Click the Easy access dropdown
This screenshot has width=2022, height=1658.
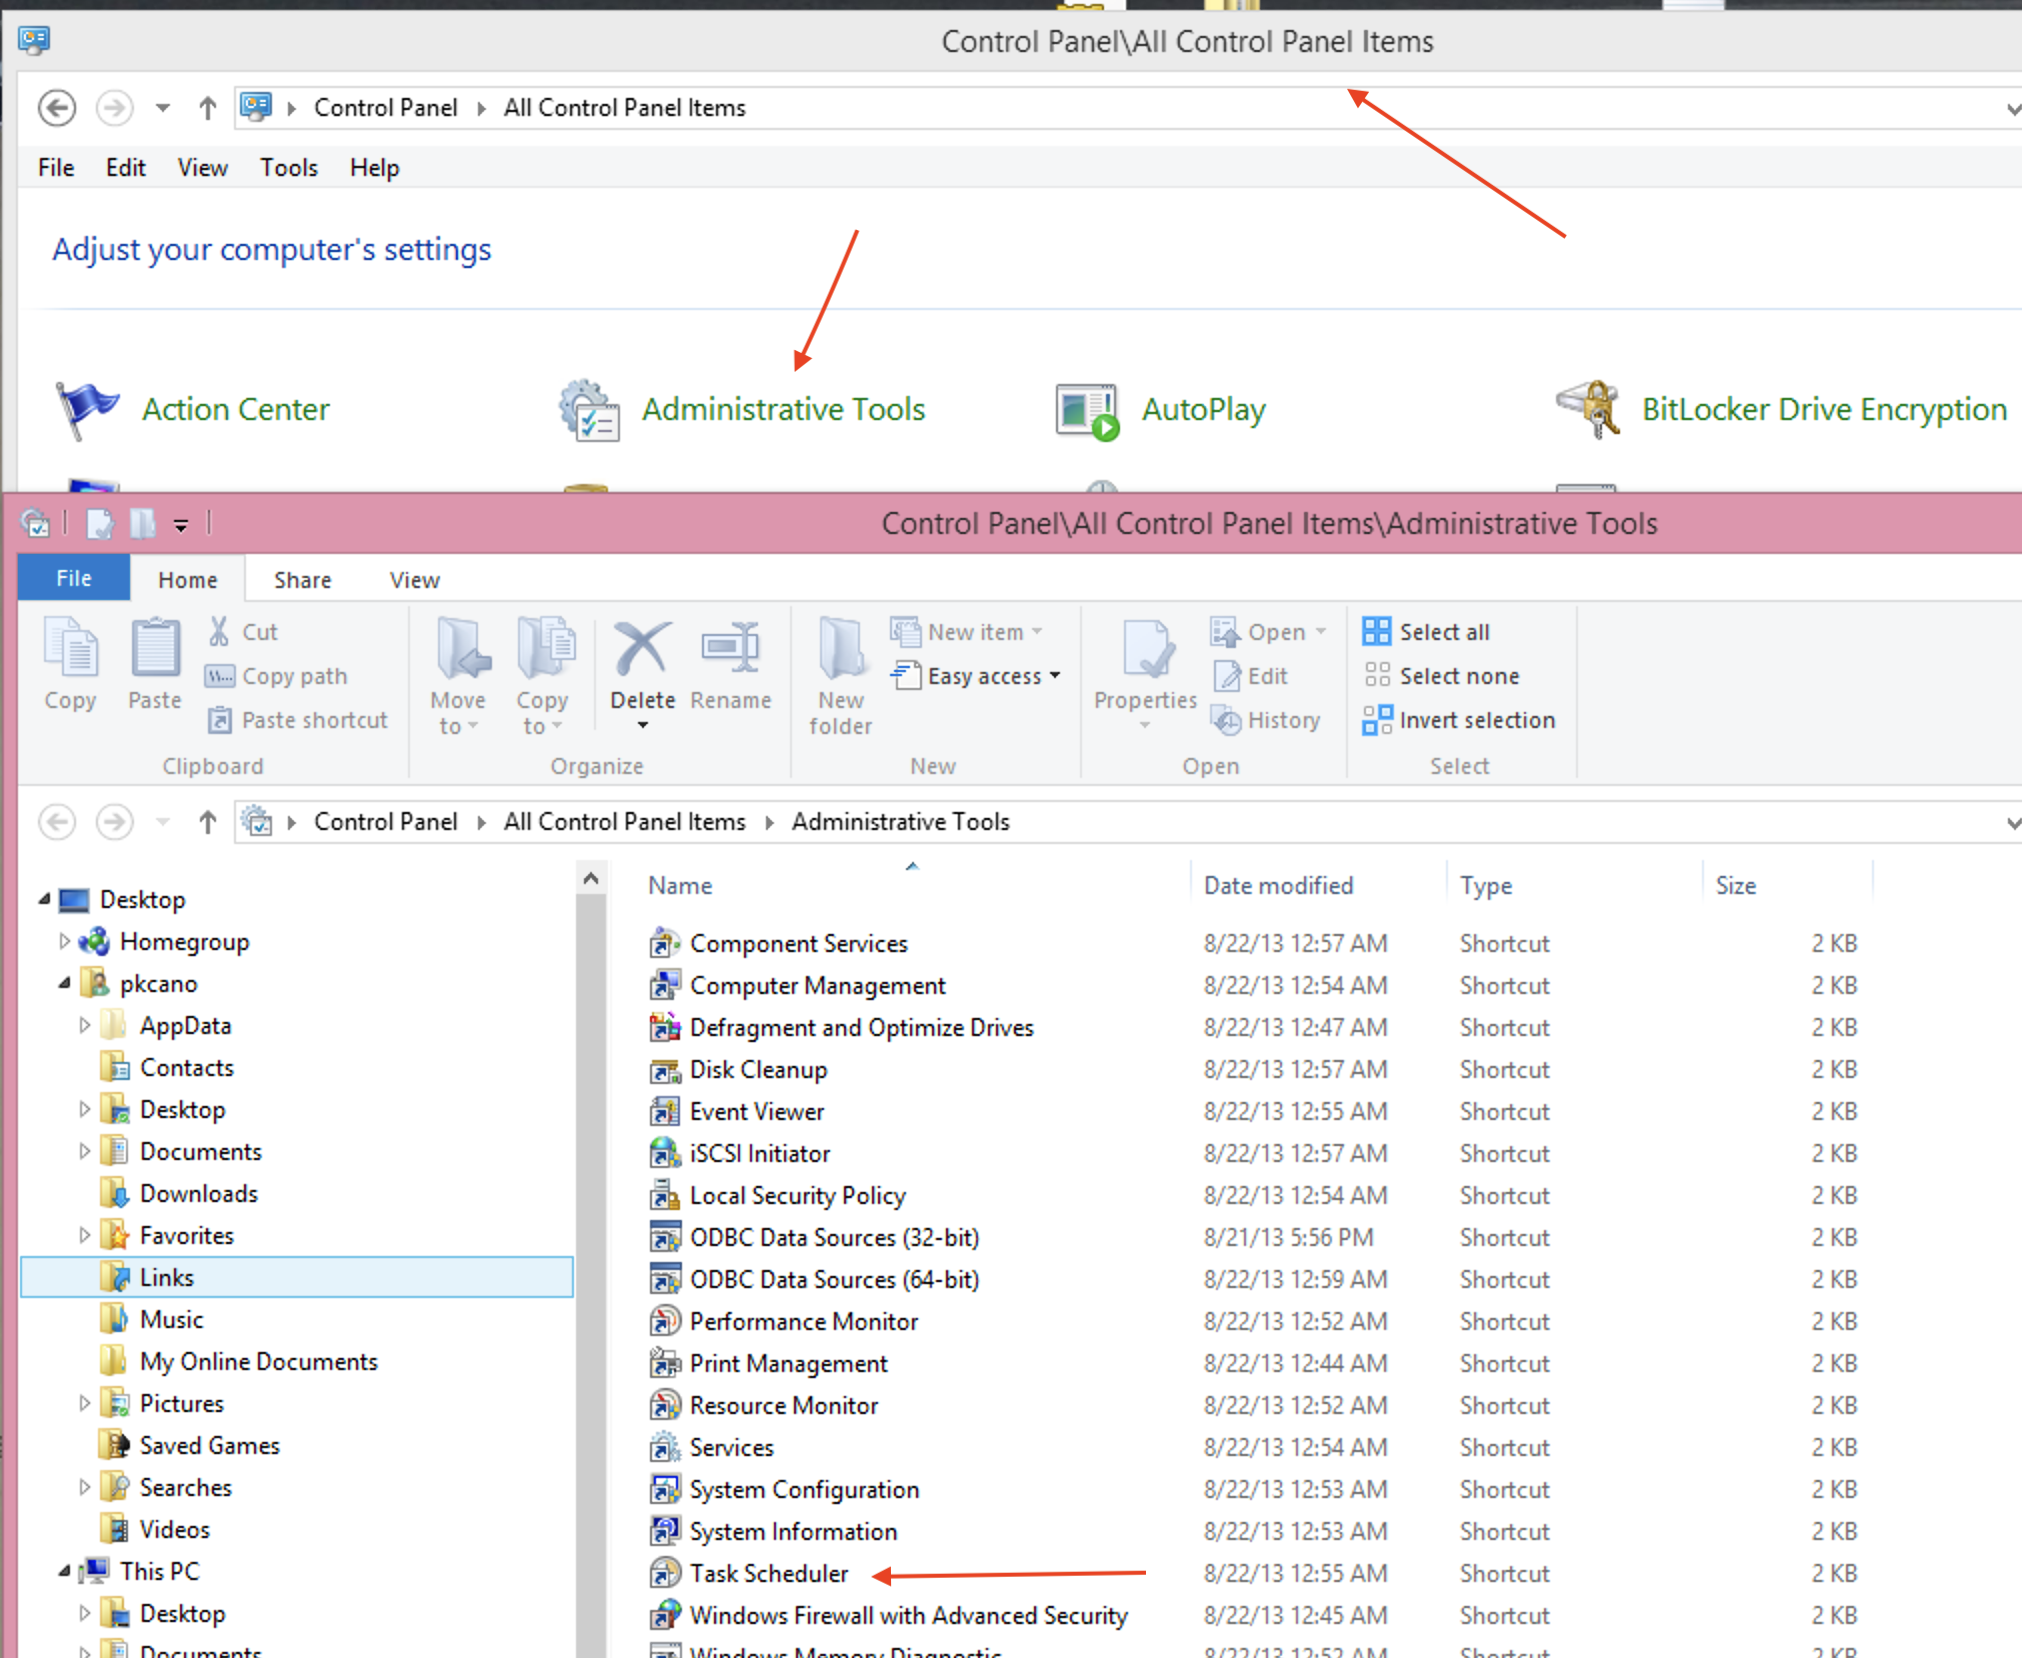[984, 677]
